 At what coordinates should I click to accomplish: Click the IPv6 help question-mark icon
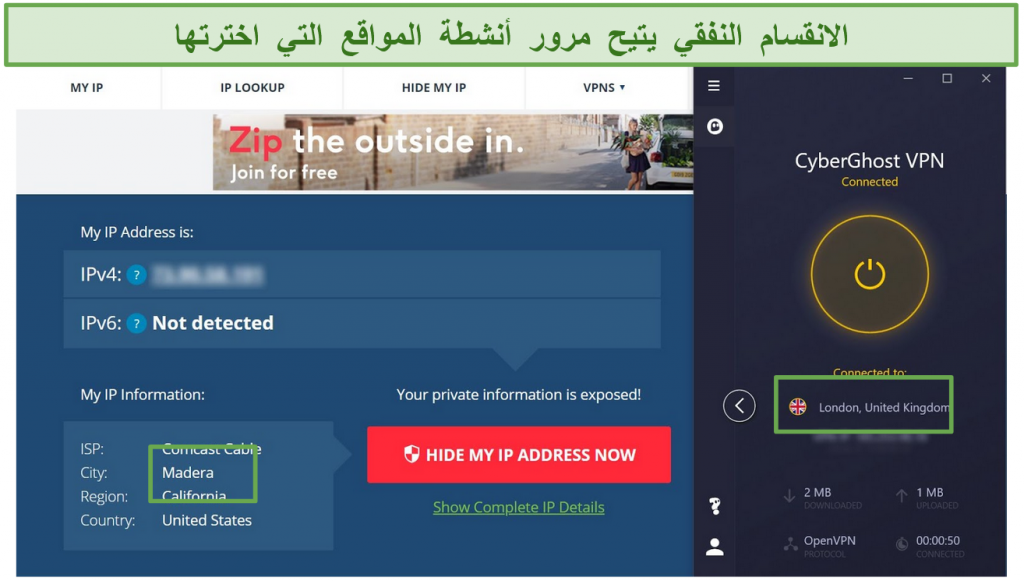[x=136, y=323]
